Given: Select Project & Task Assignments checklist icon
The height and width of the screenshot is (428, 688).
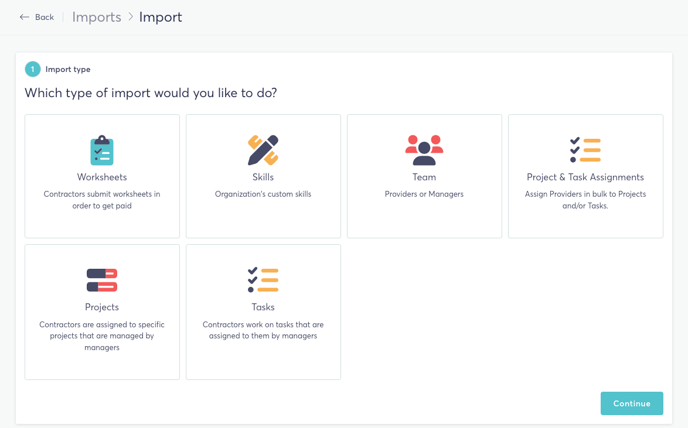Looking at the screenshot, I should tap(585, 150).
